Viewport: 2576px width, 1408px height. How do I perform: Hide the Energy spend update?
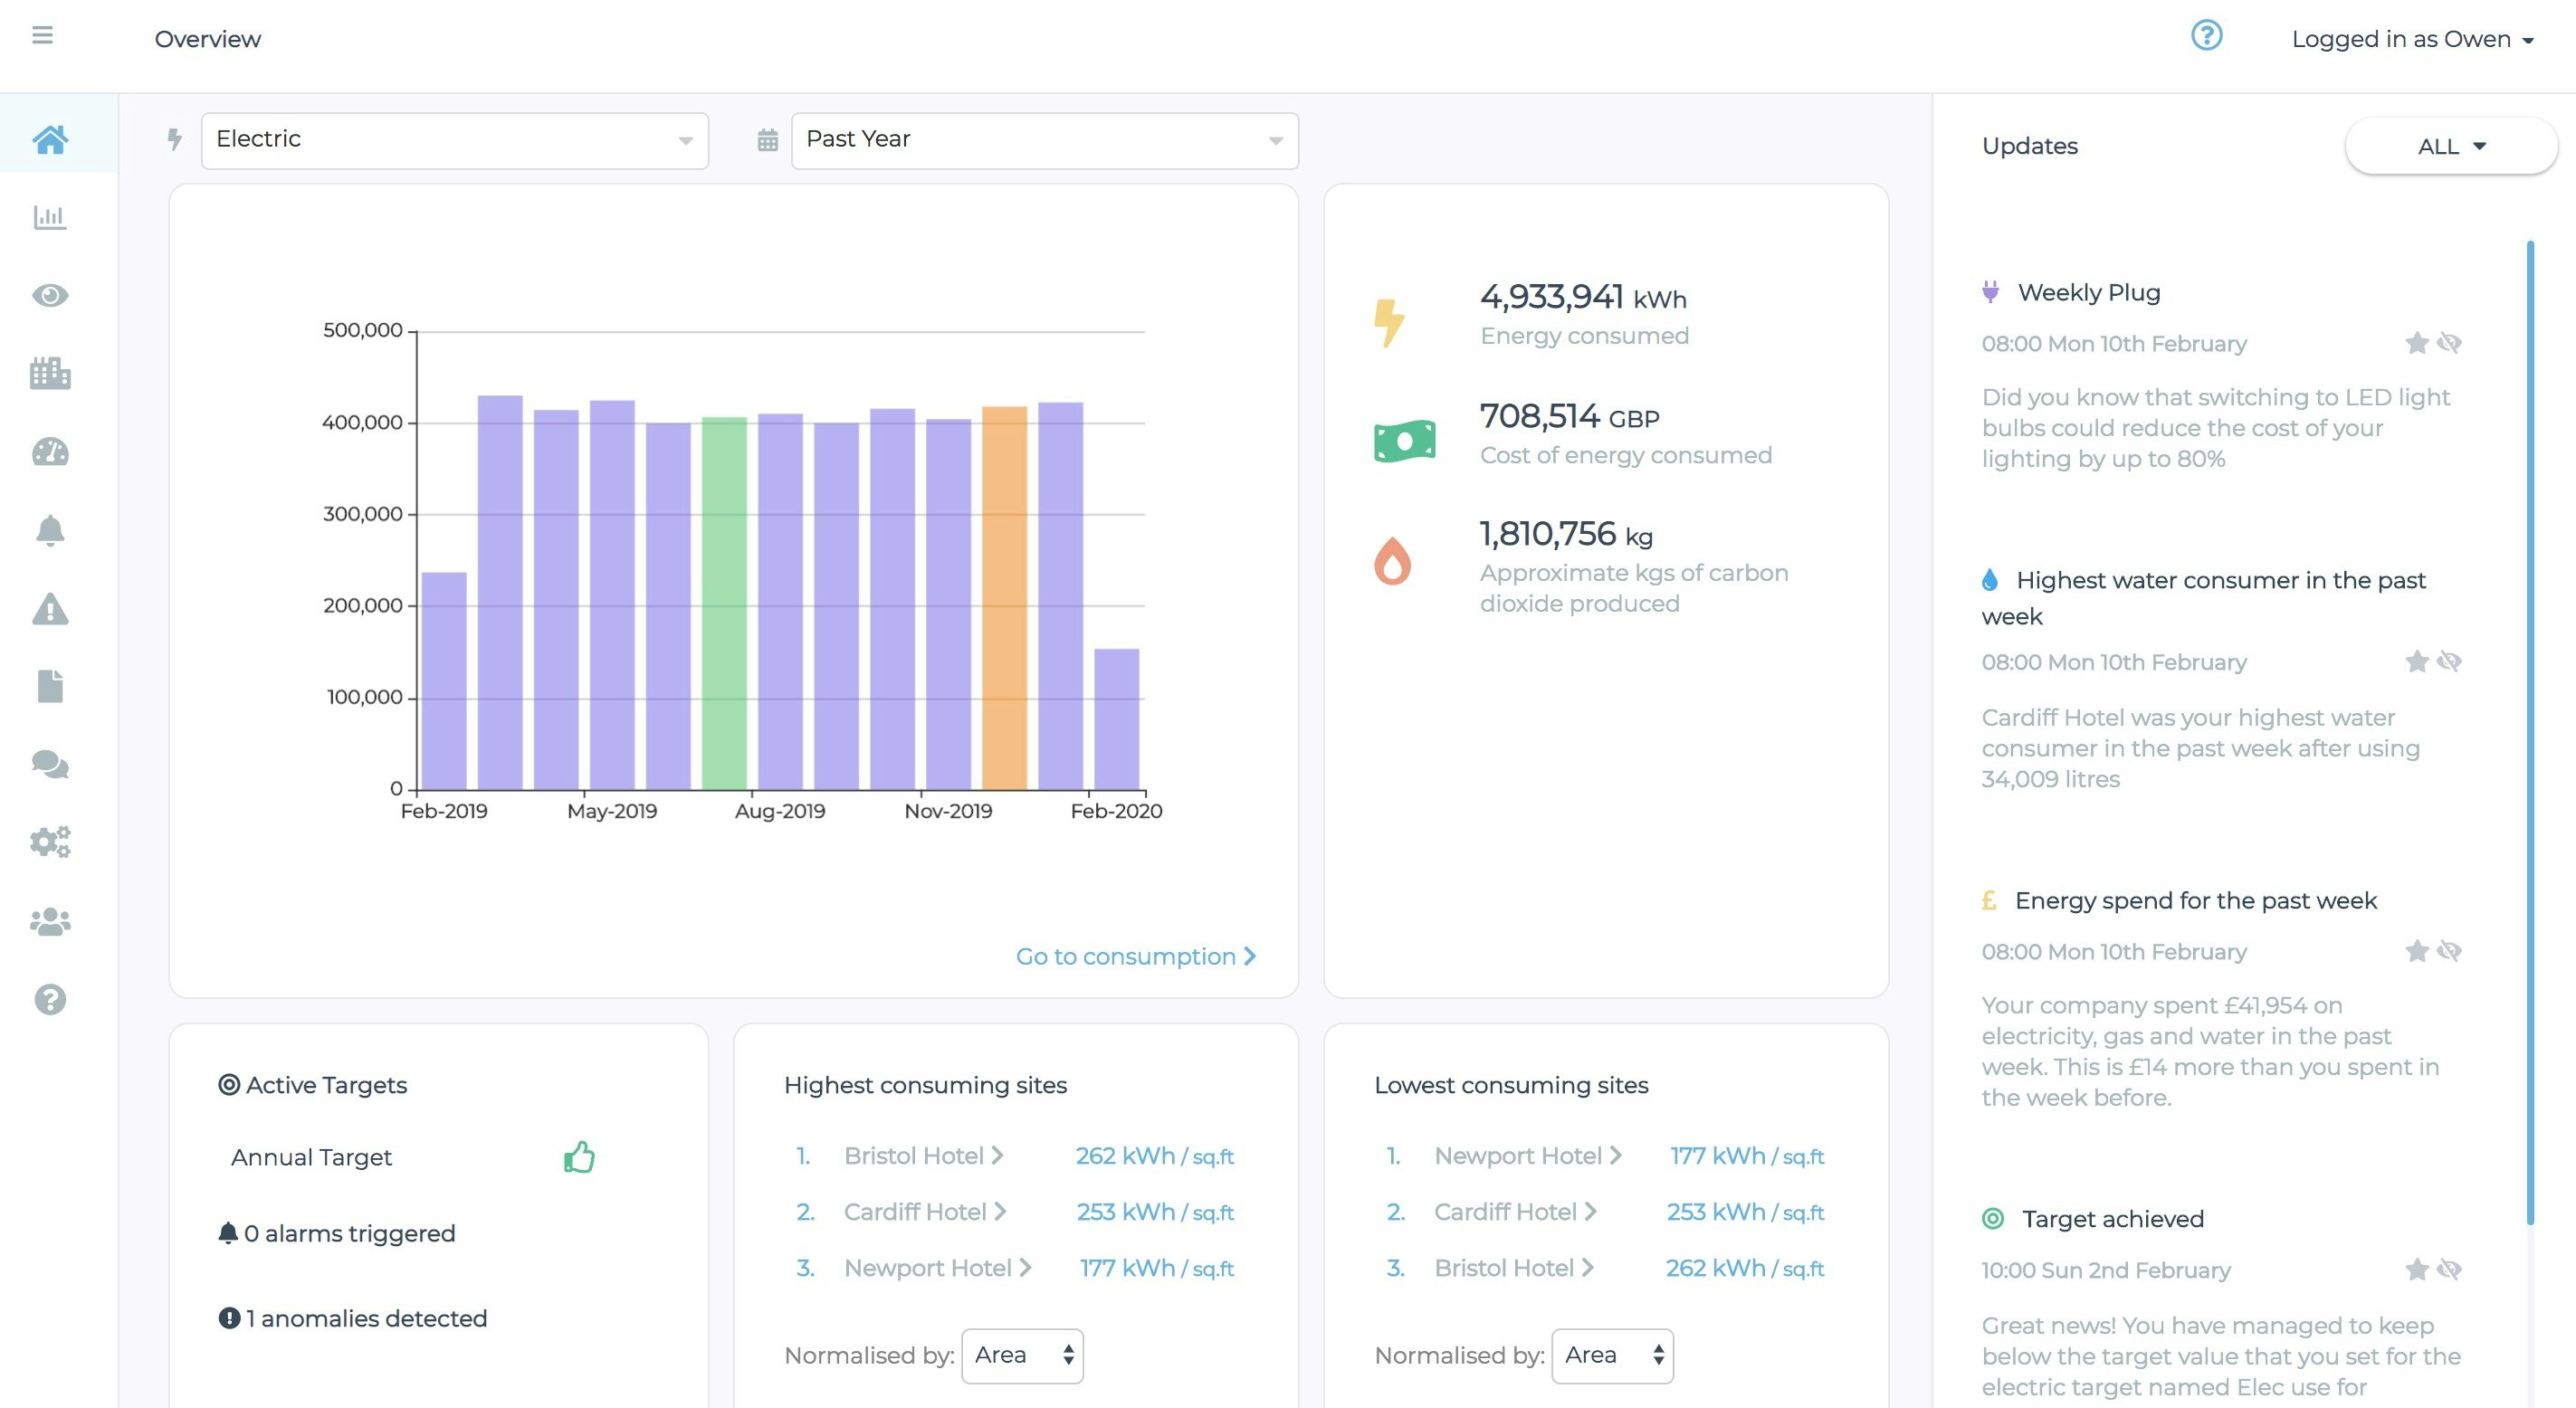click(x=2449, y=951)
